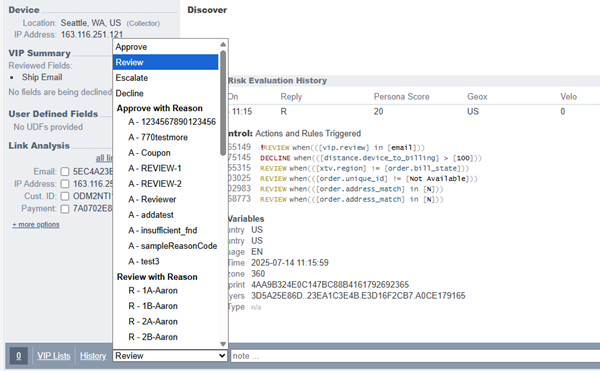600x371 pixels.
Task: Open the '+ more options' link
Action: [x=36, y=225]
